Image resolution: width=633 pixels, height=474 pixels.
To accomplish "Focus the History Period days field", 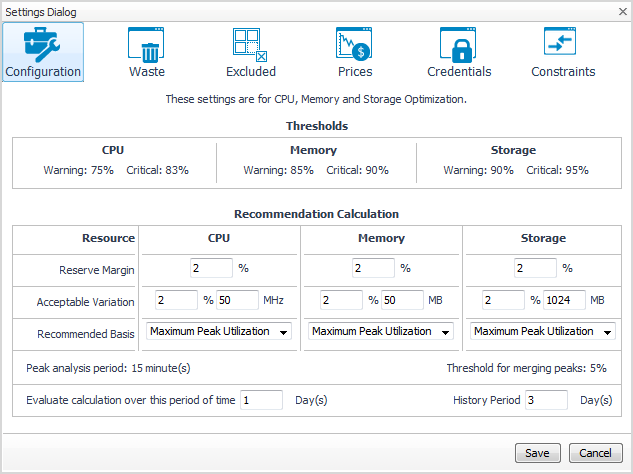I will coord(546,400).
